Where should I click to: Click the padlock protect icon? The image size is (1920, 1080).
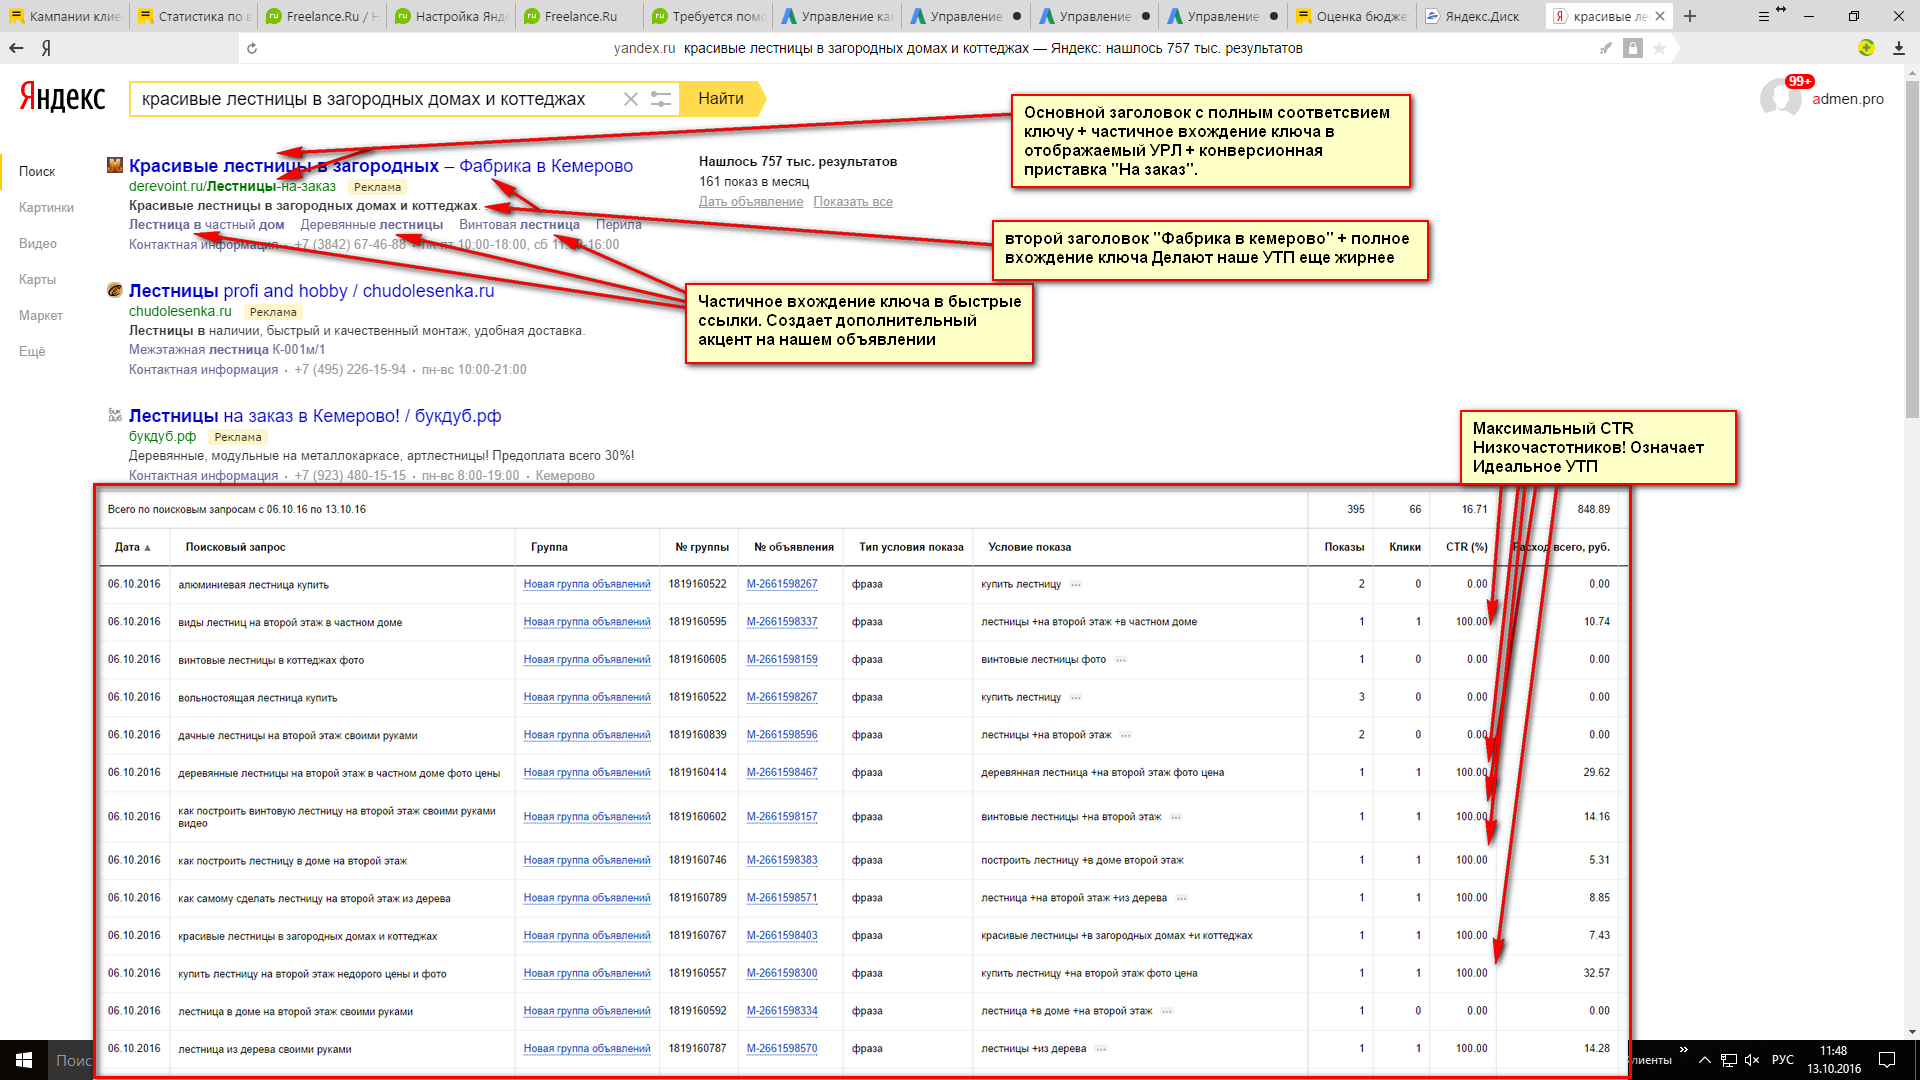click(x=1633, y=48)
